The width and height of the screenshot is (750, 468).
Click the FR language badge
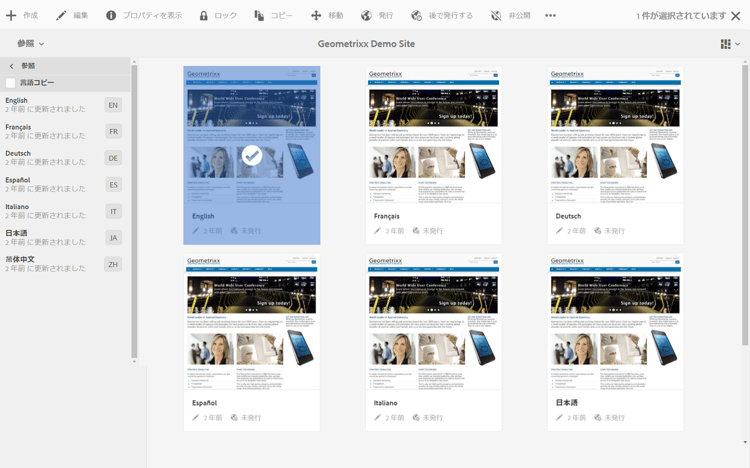(x=113, y=132)
